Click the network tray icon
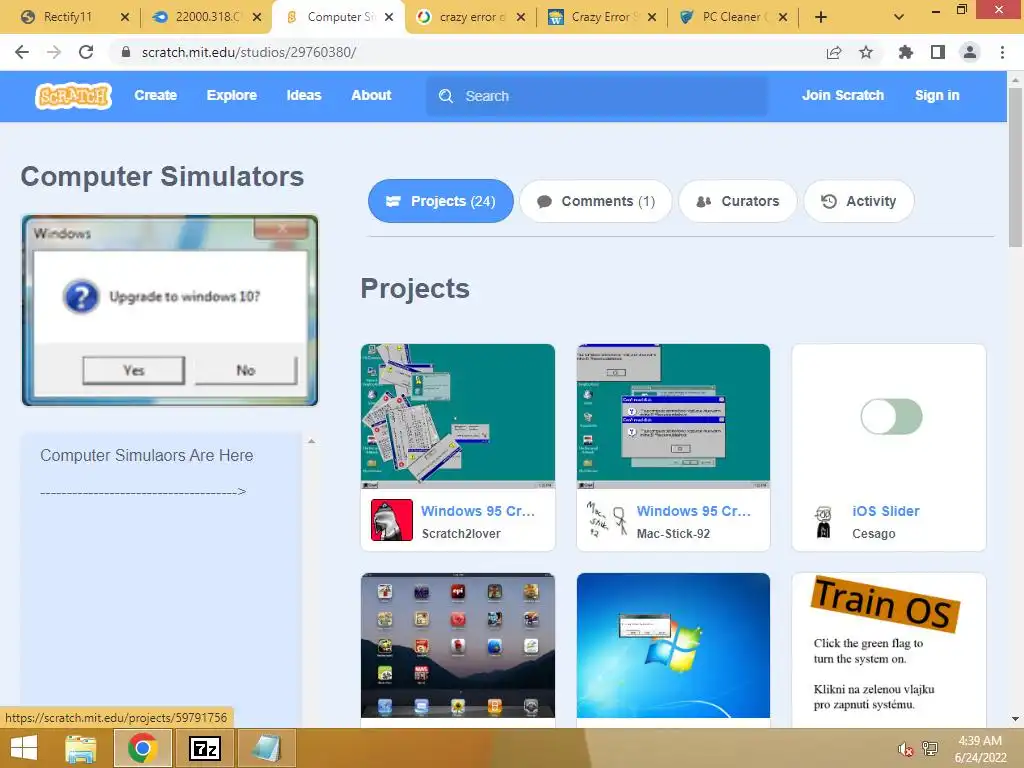The image size is (1024, 768). (x=930, y=749)
